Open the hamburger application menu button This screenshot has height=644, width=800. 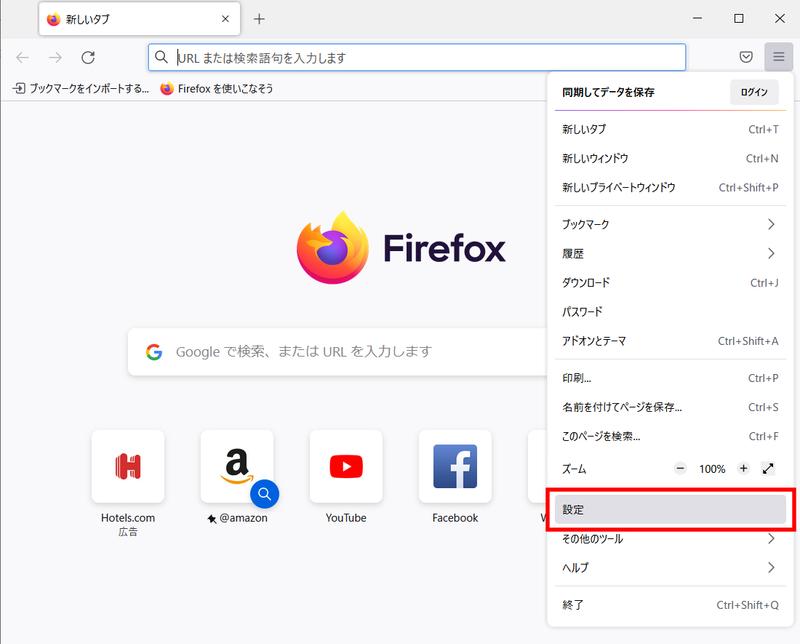click(x=778, y=57)
